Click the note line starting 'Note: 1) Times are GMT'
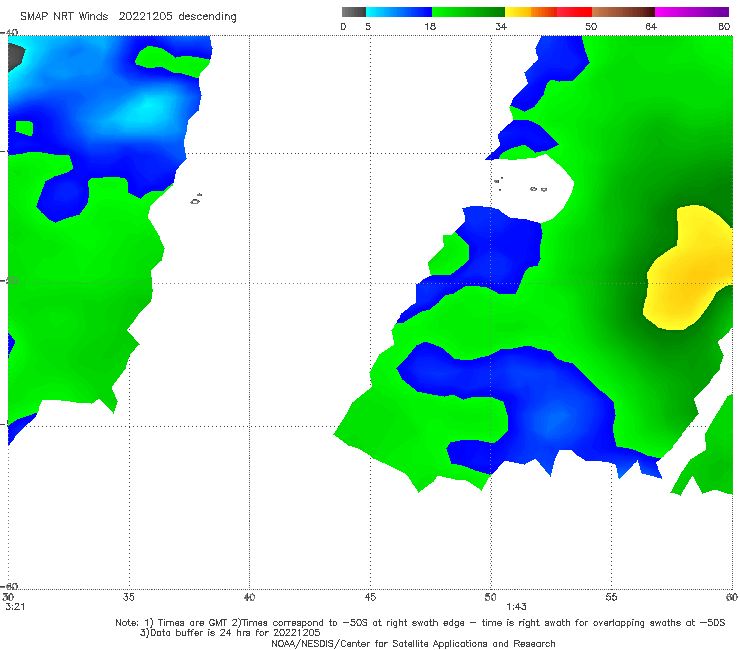Image resolution: width=740 pixels, height=650 pixels. tap(420, 623)
